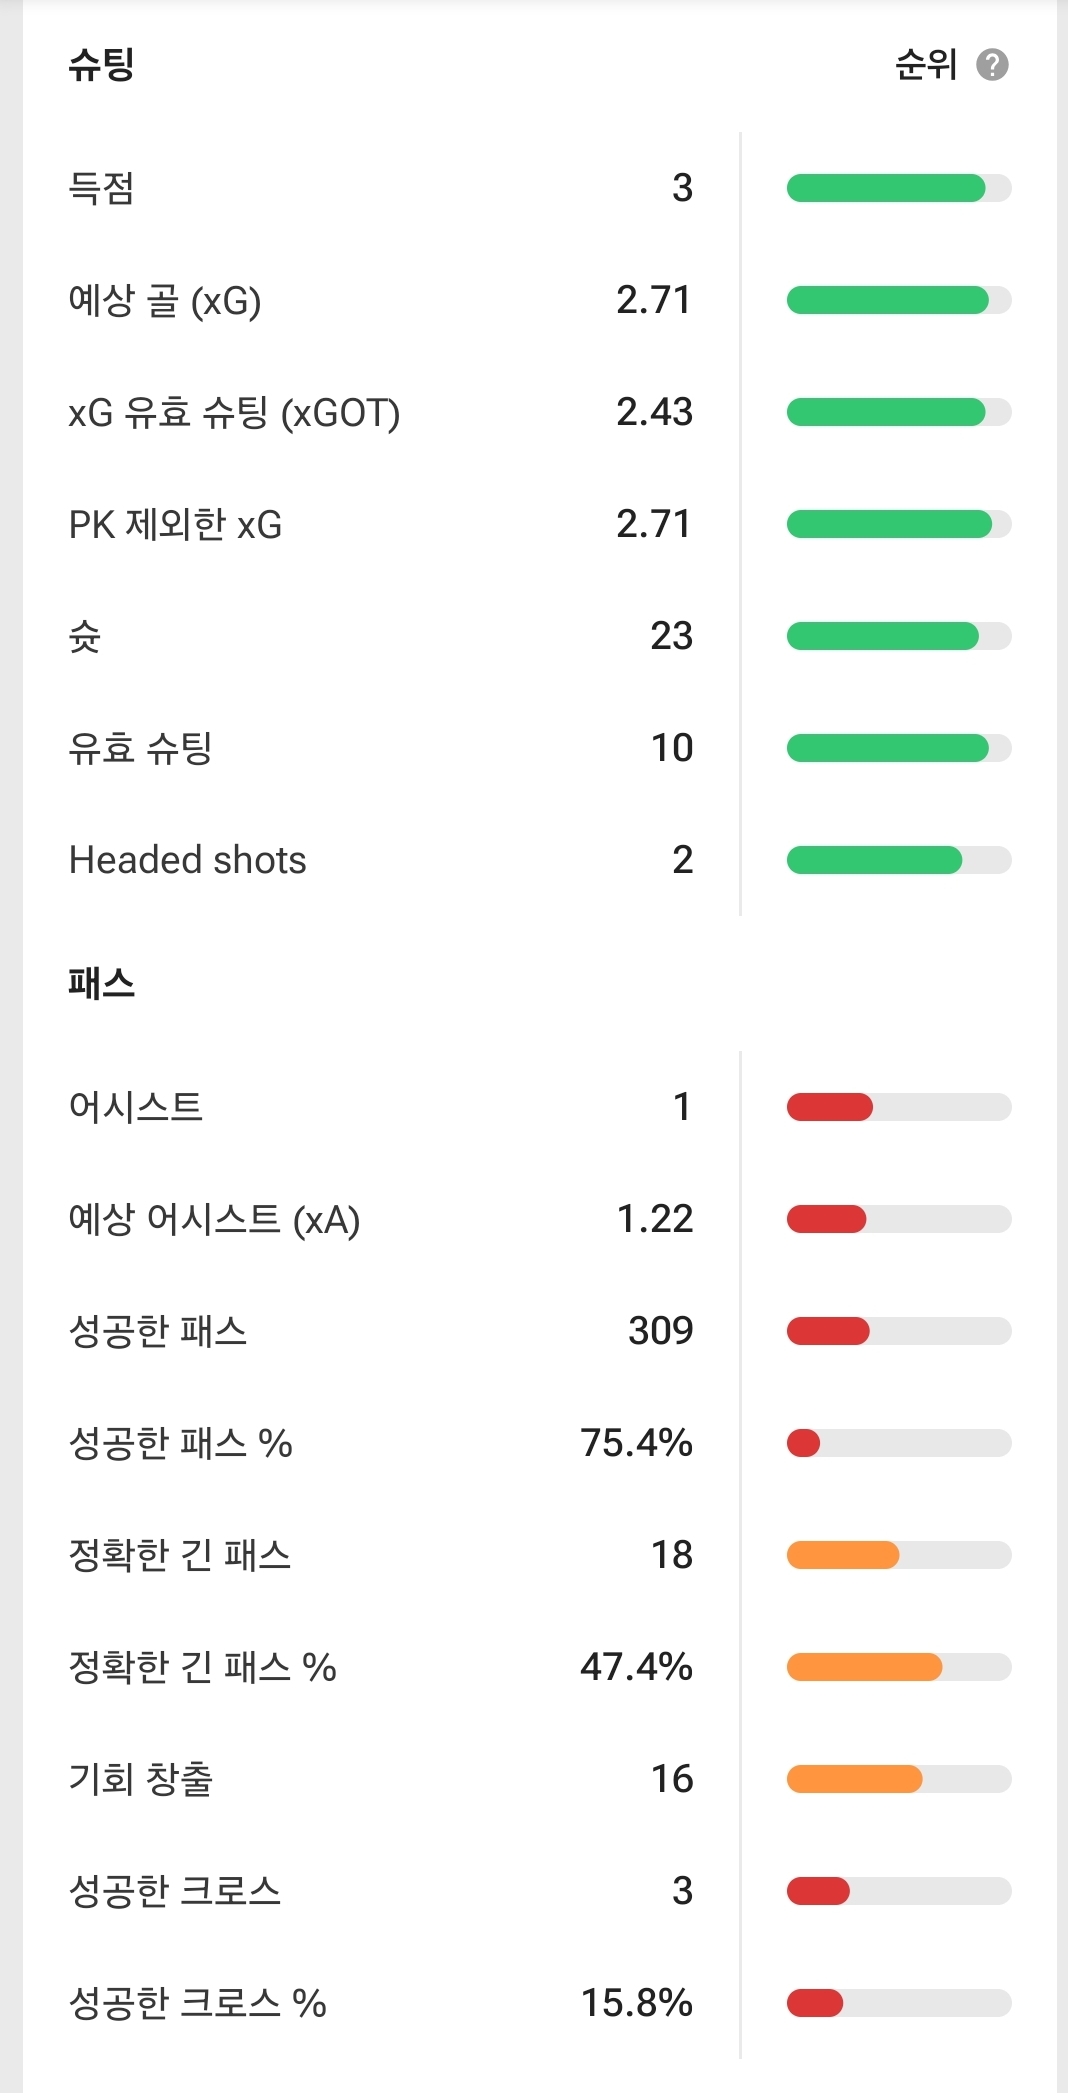Click the 성공한 패스 value 309
The height and width of the screenshot is (2093, 1068).
[x=660, y=1331]
